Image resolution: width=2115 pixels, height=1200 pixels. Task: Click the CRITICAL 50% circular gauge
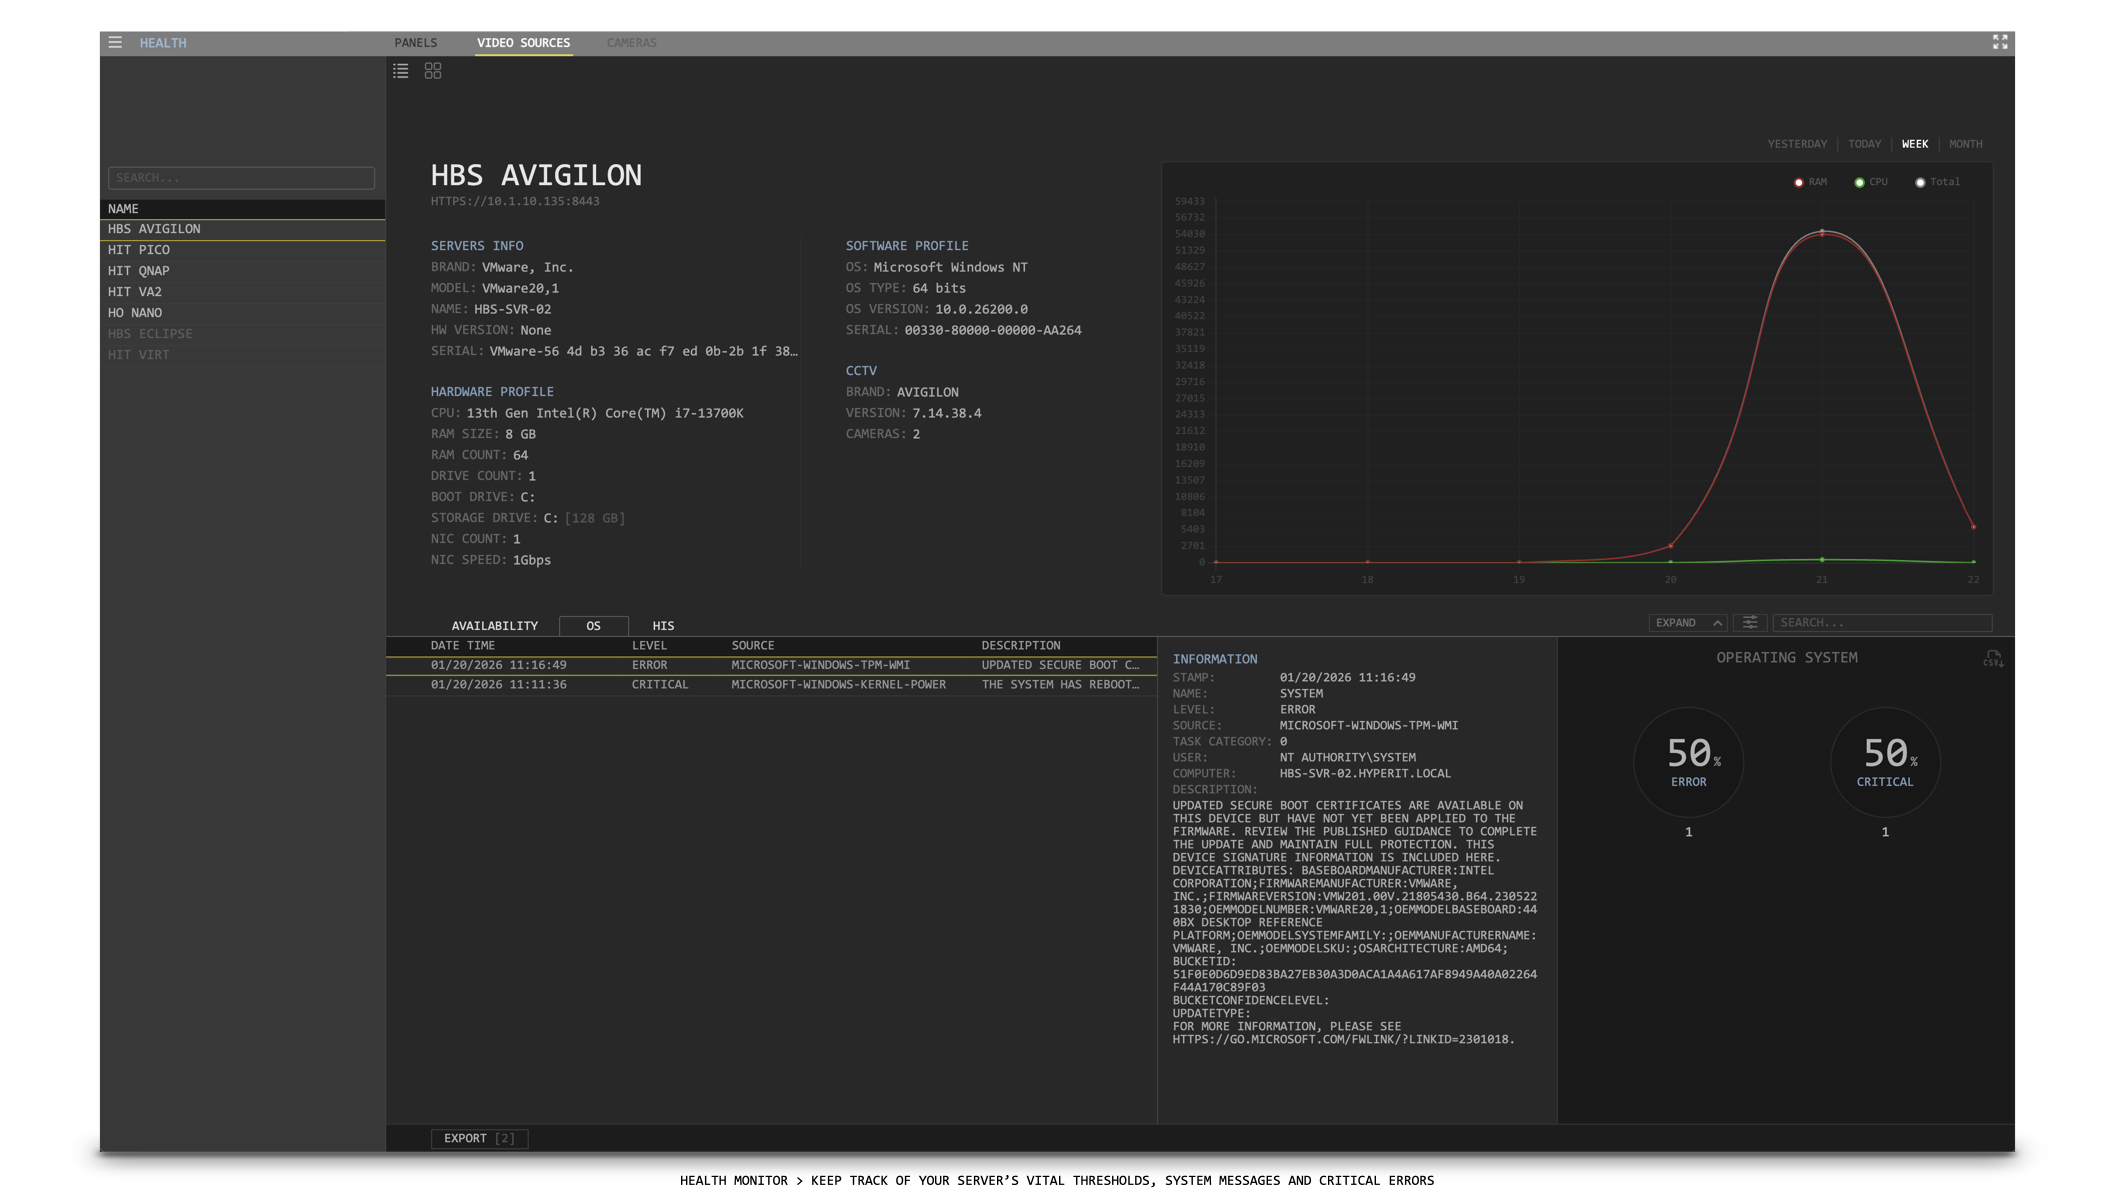(1885, 762)
